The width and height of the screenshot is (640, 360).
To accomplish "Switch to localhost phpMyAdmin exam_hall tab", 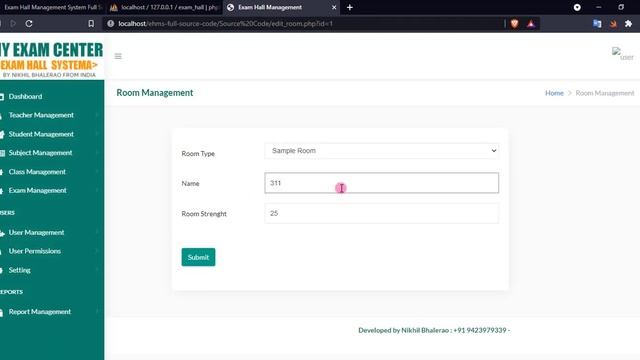I will point(164,7).
